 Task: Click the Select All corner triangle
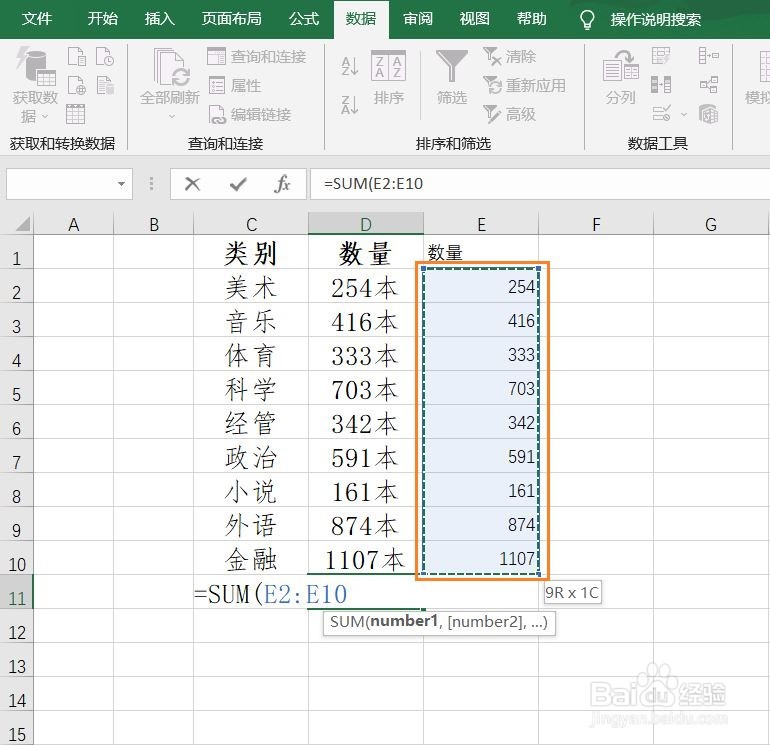[x=23, y=224]
